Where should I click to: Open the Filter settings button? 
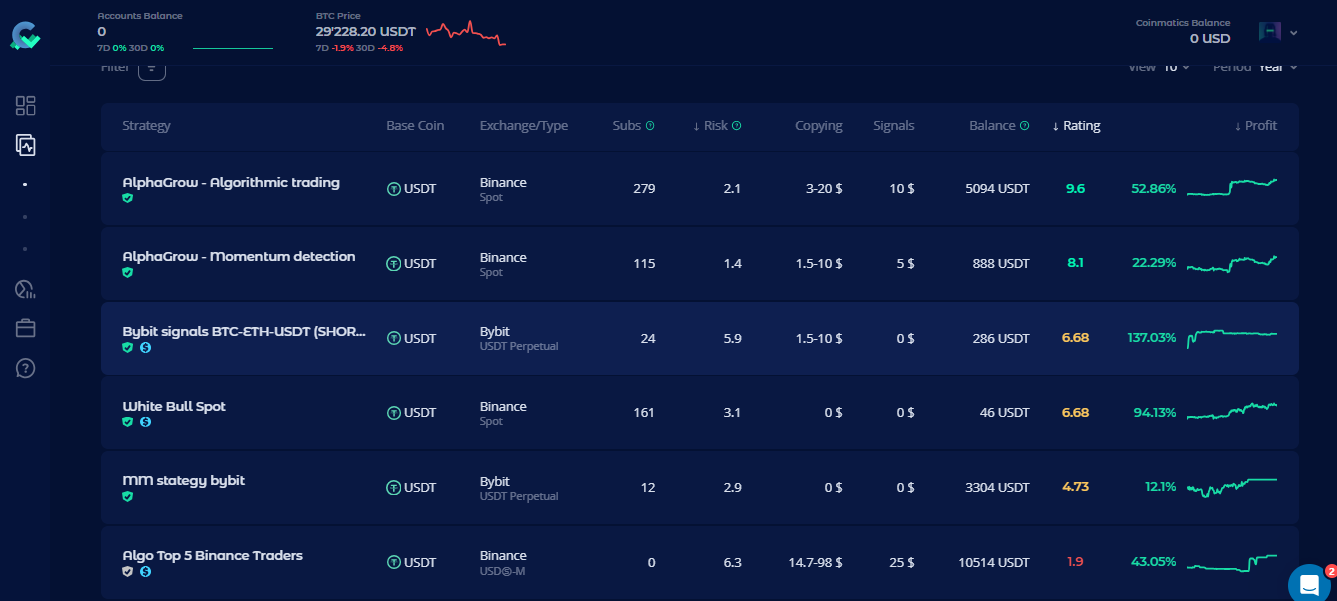(x=152, y=68)
